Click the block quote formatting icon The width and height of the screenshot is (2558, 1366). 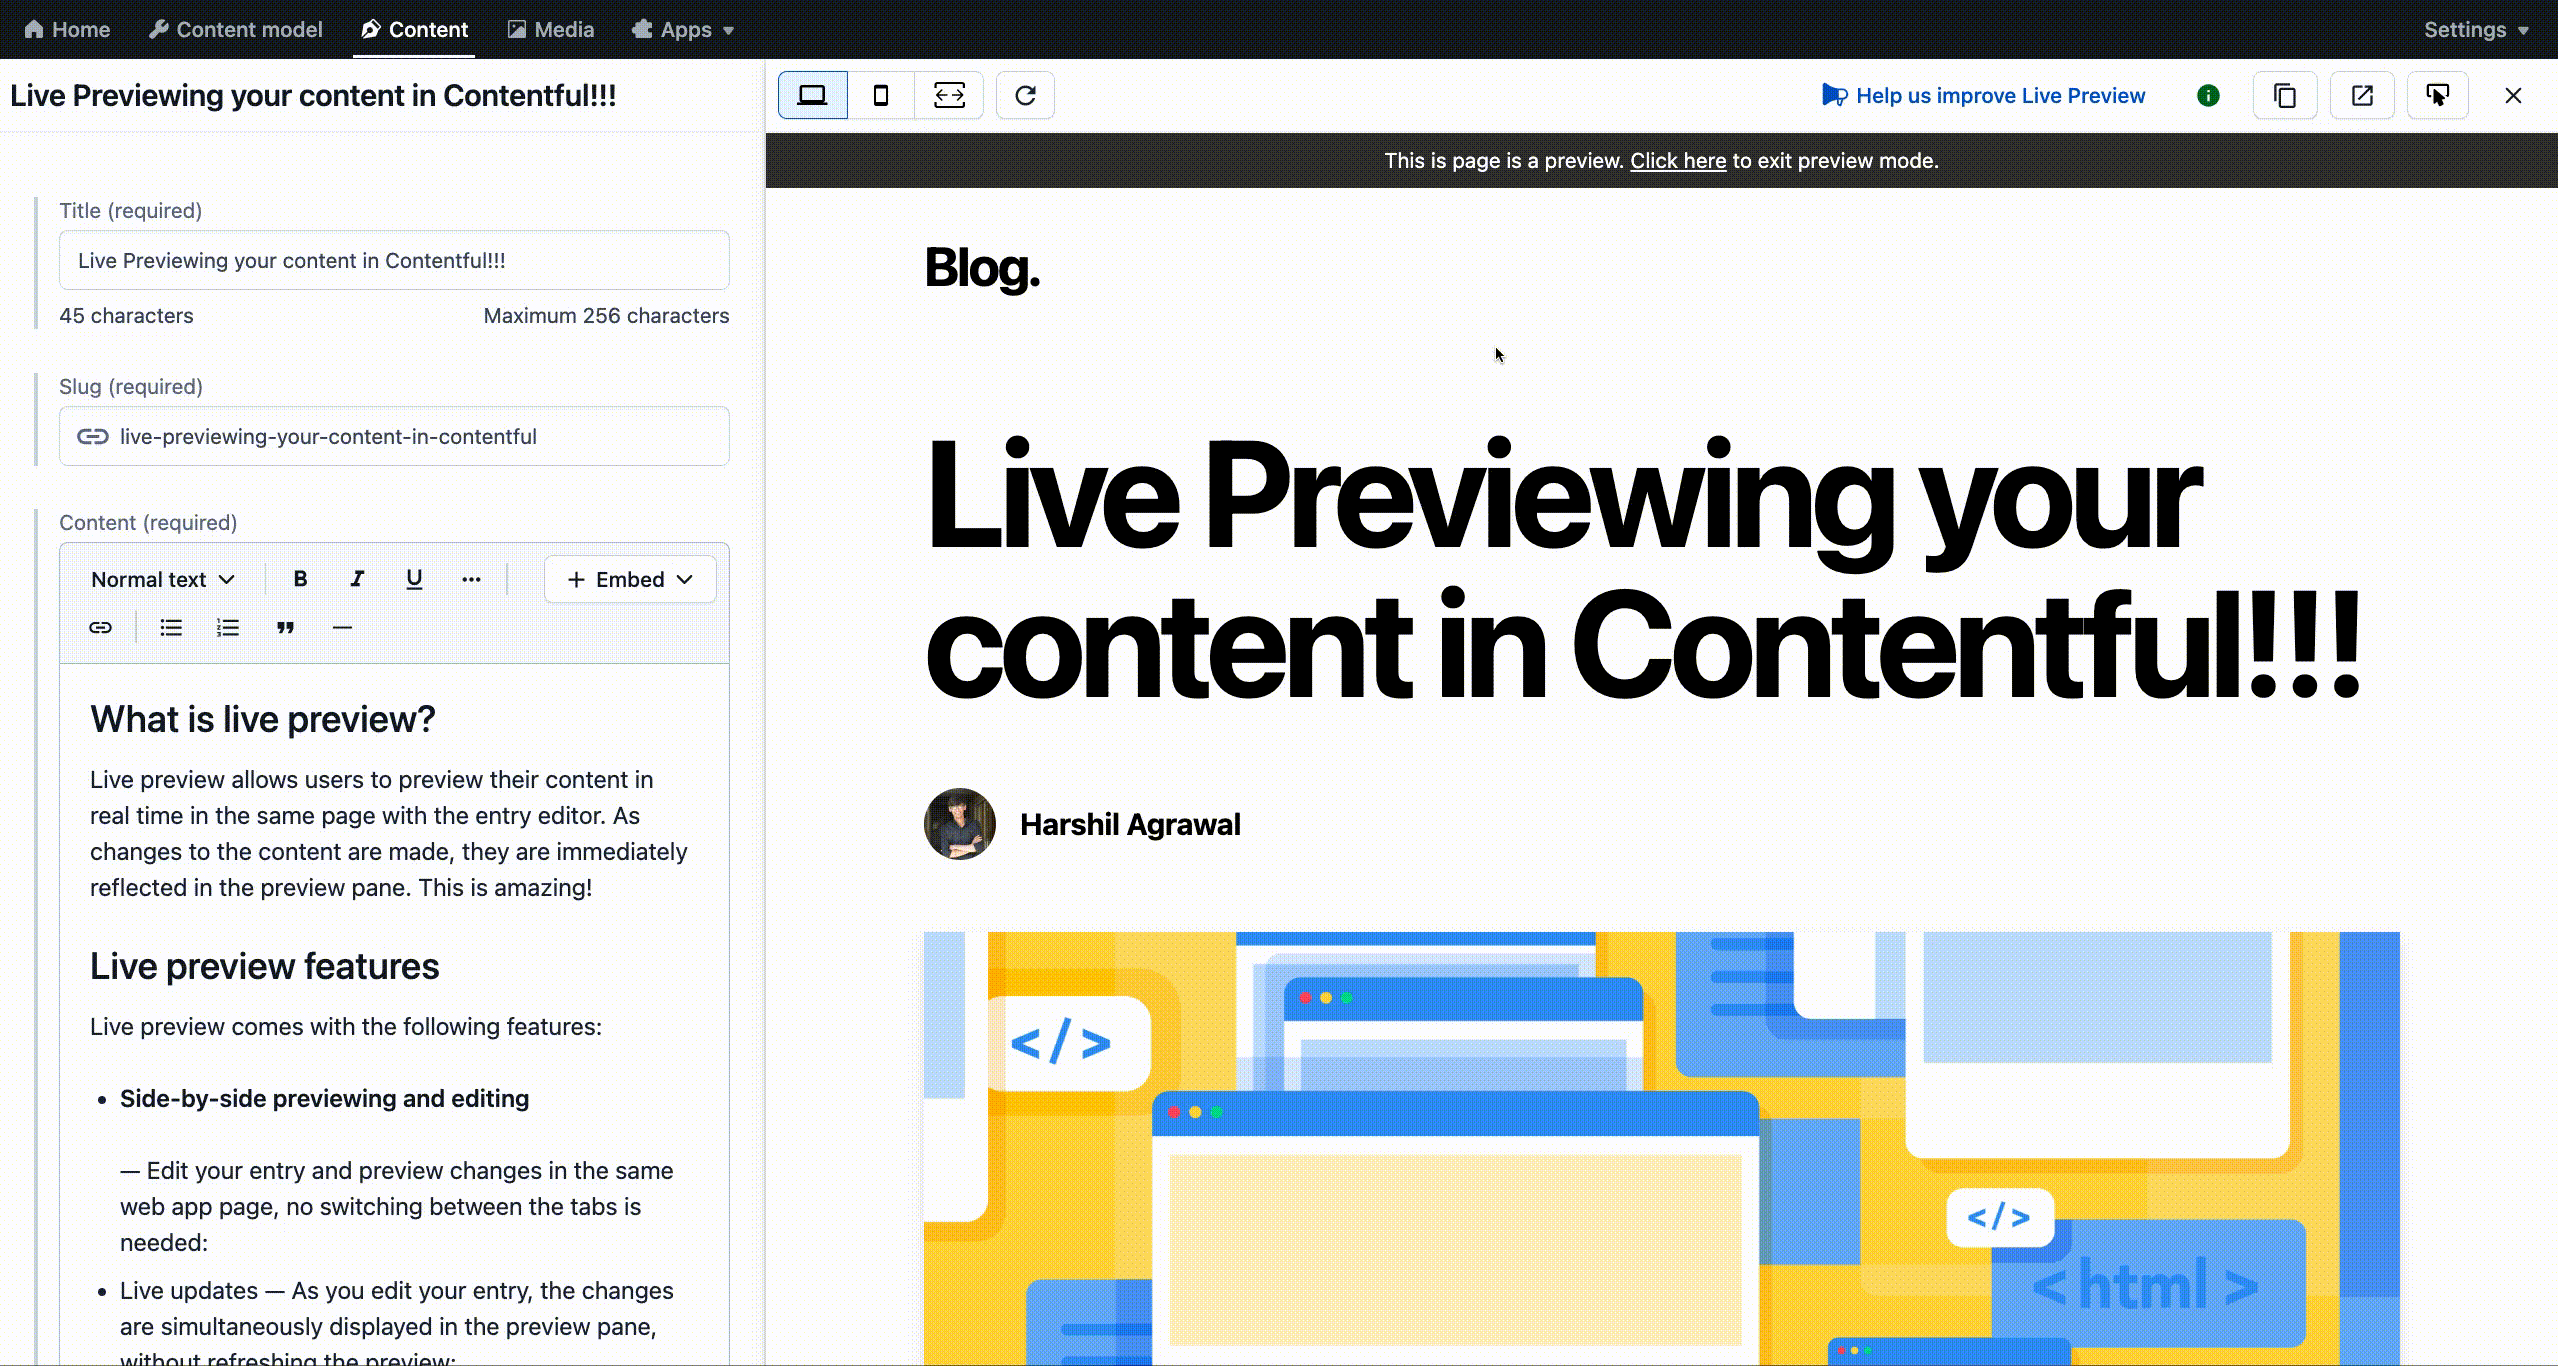click(284, 628)
